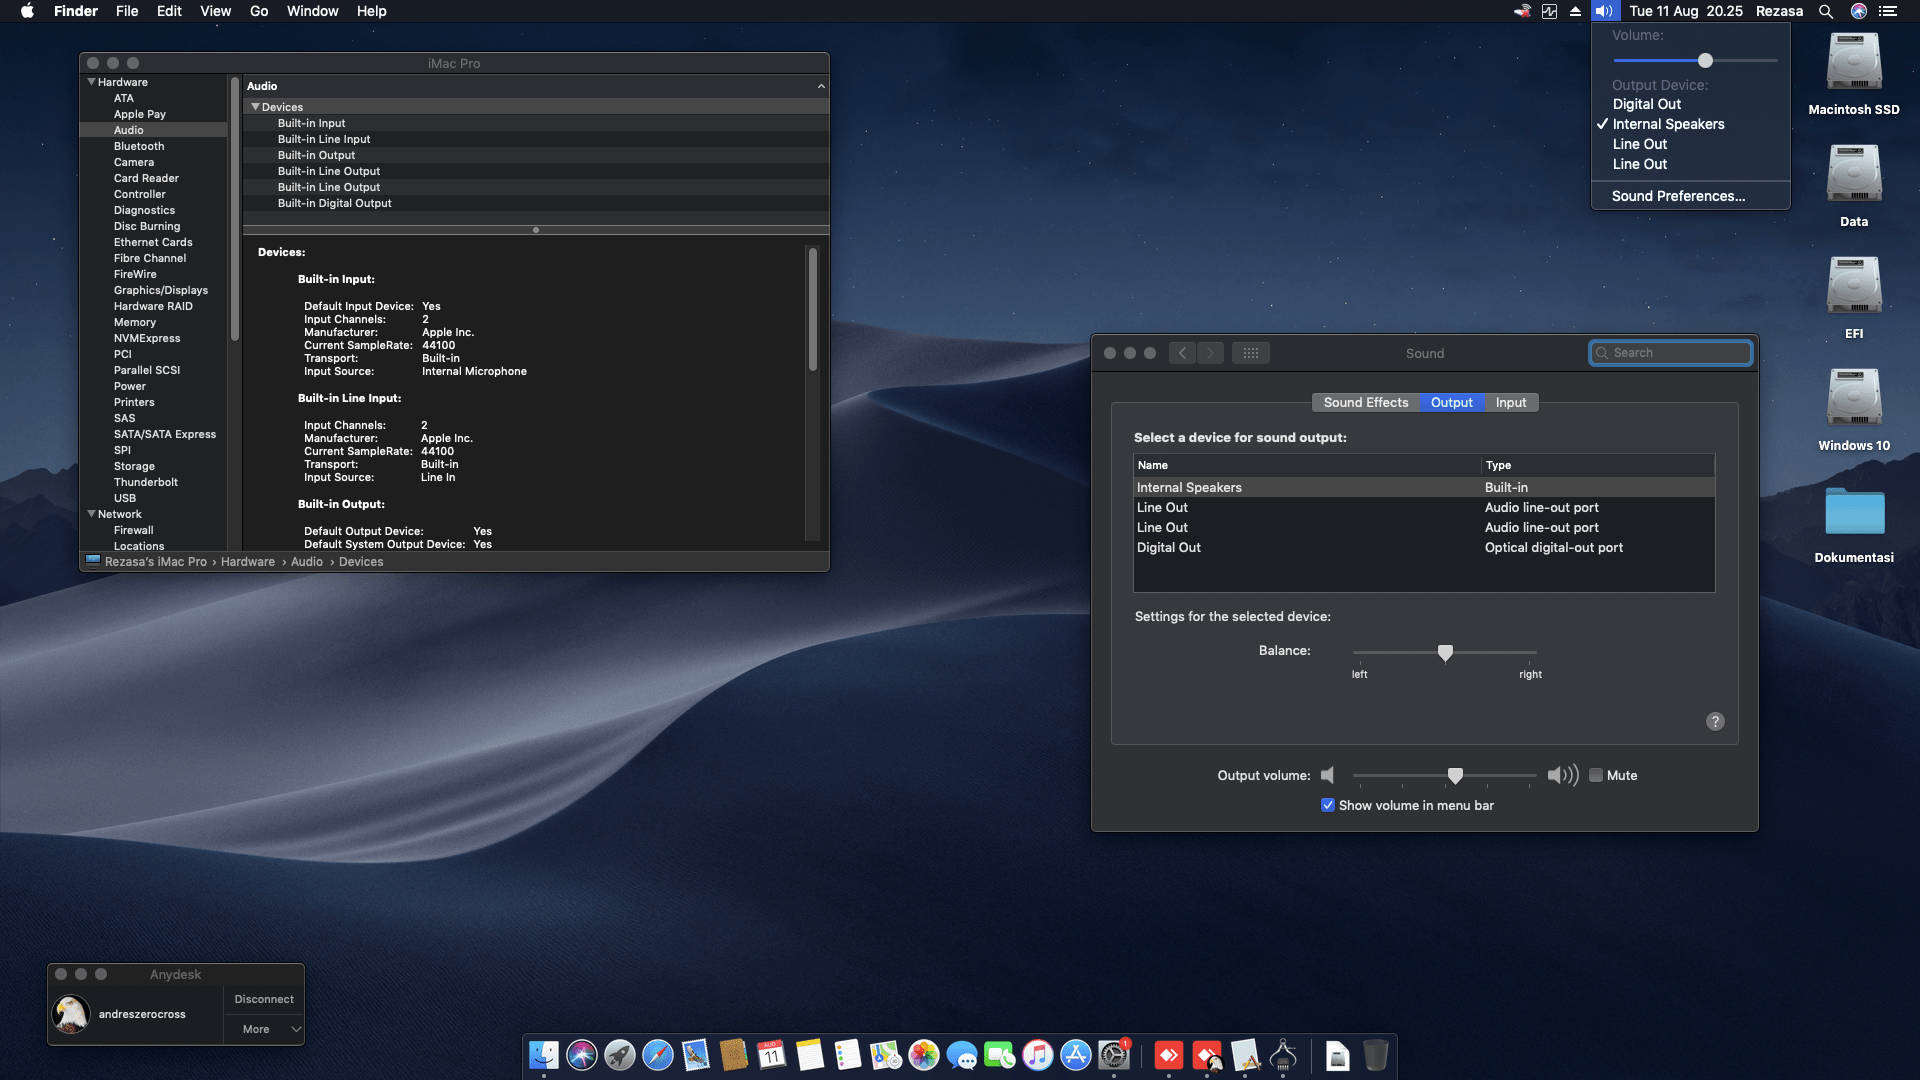Click the Show All grid icon in Sound preferences
This screenshot has width=1920, height=1080.
coord(1251,352)
